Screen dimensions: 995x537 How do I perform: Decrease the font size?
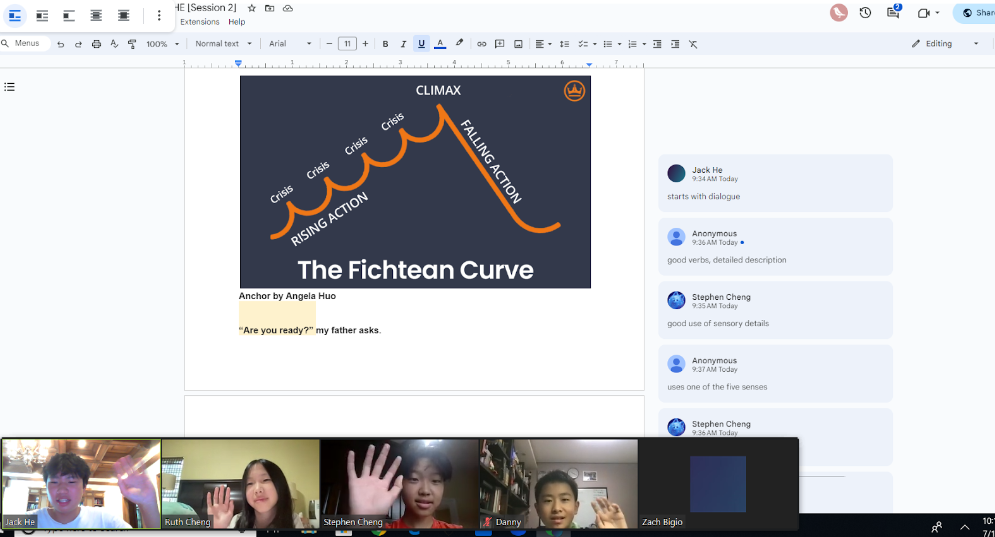[329, 44]
